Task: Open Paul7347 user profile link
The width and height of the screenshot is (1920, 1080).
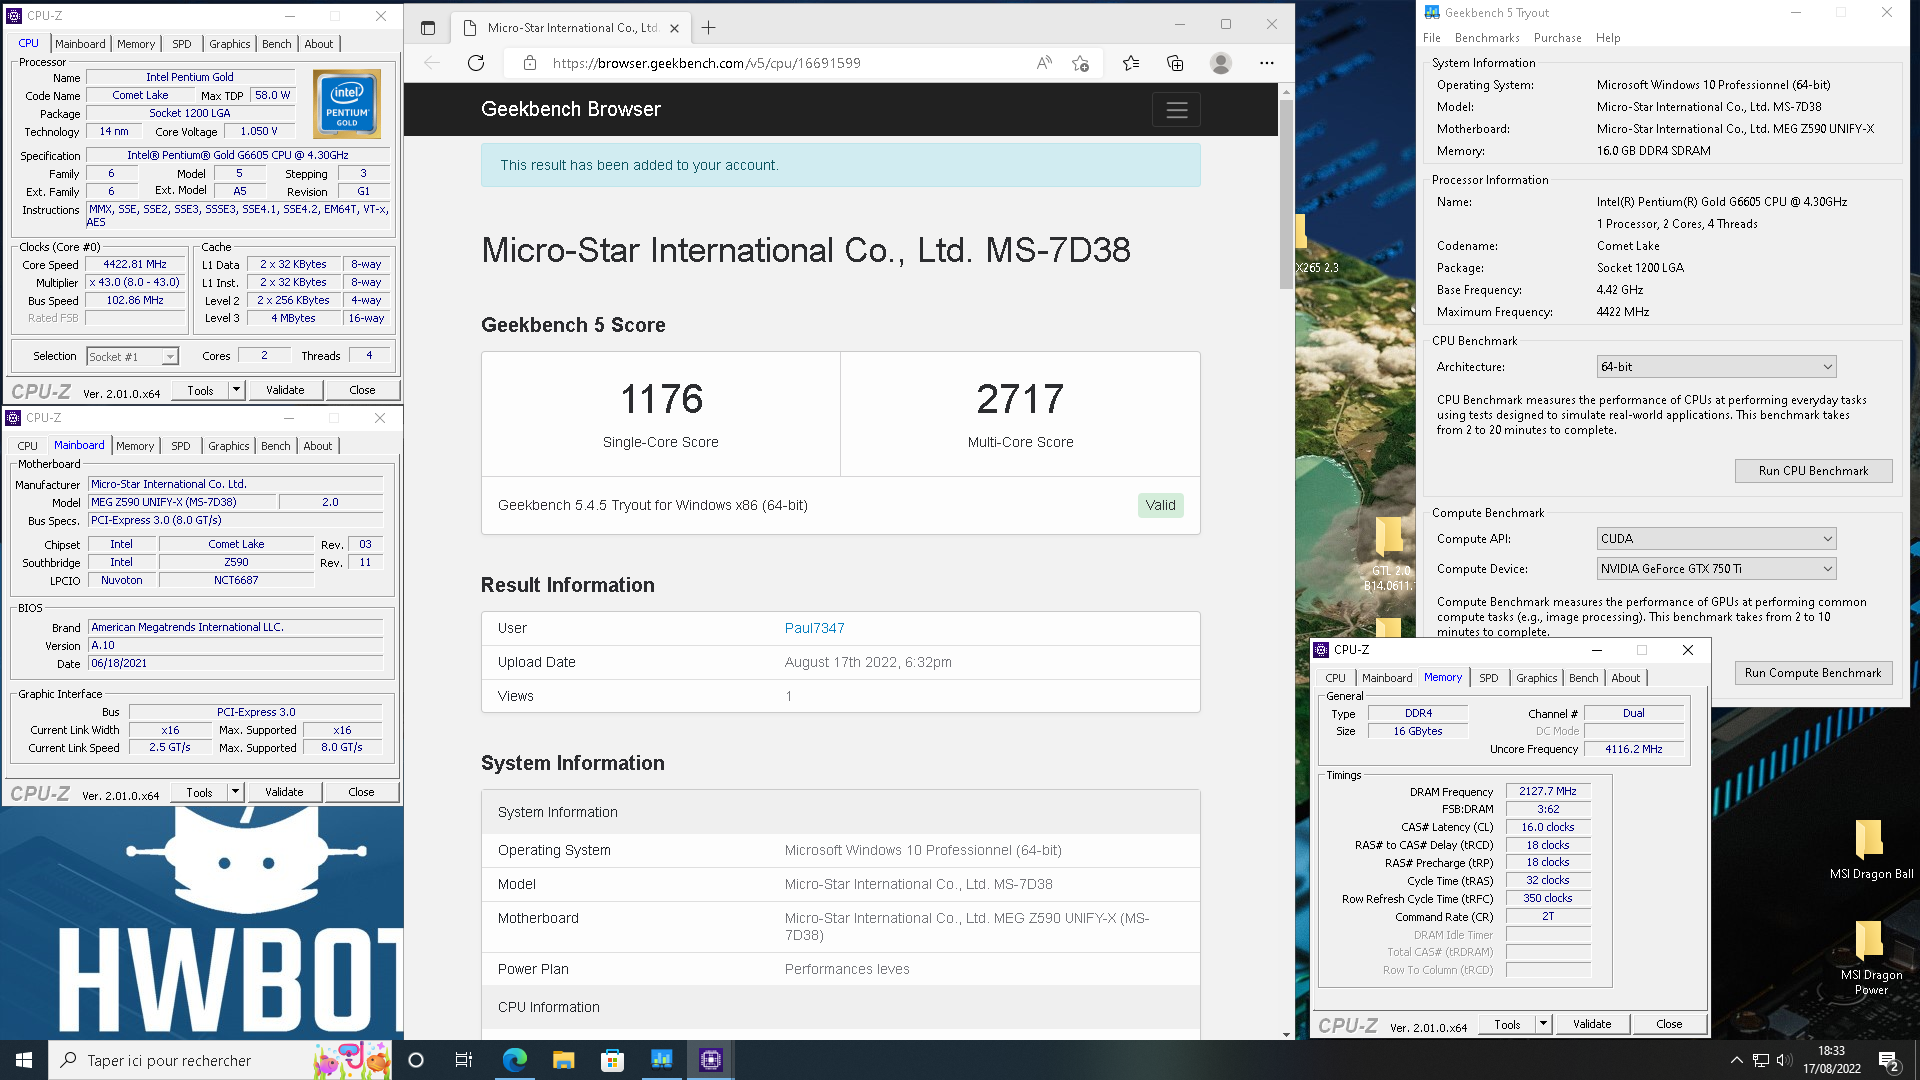Action: click(814, 628)
